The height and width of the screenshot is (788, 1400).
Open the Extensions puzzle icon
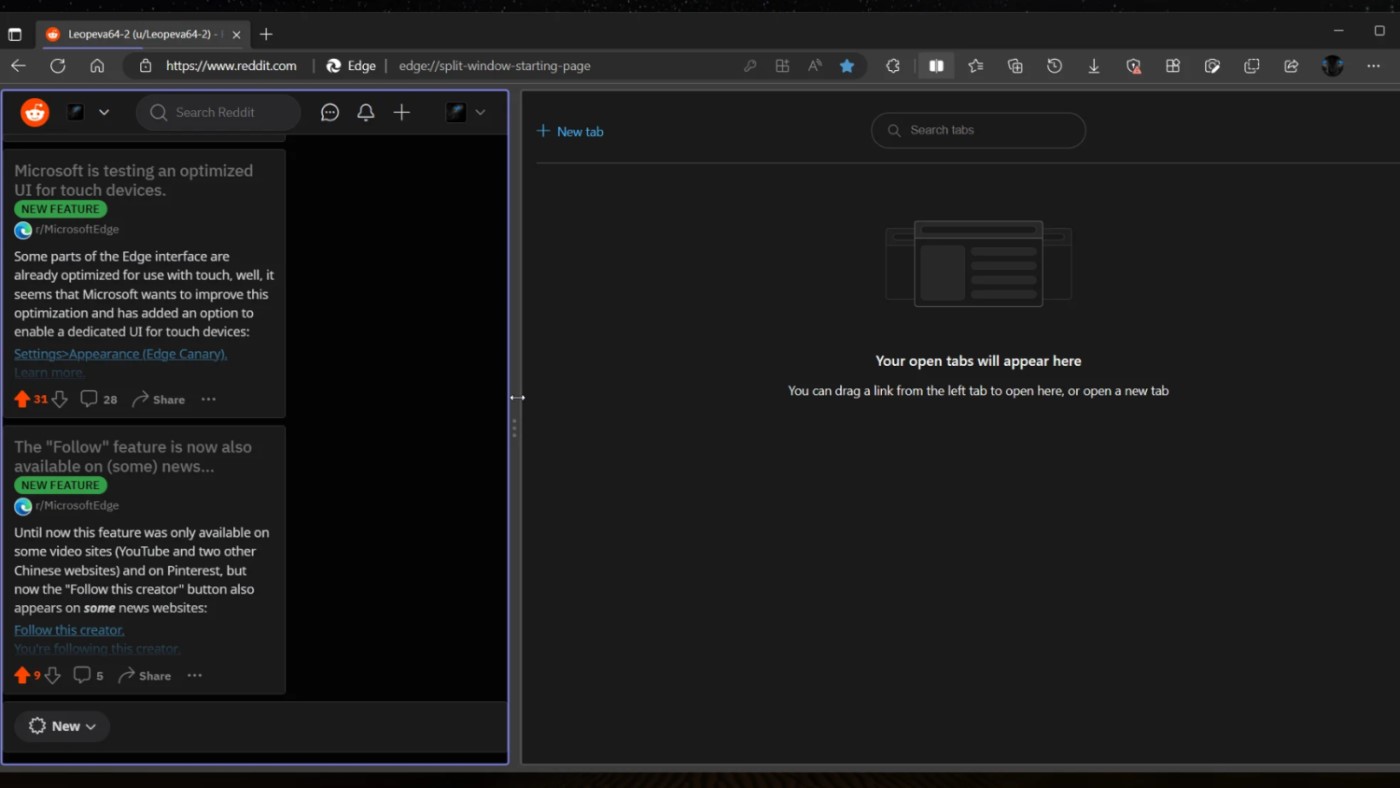(893, 66)
